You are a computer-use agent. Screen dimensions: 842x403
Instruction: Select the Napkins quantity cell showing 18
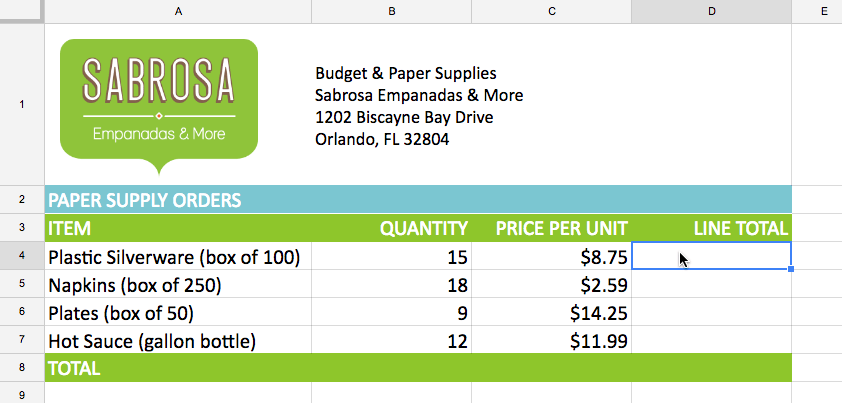pyautogui.click(x=391, y=285)
